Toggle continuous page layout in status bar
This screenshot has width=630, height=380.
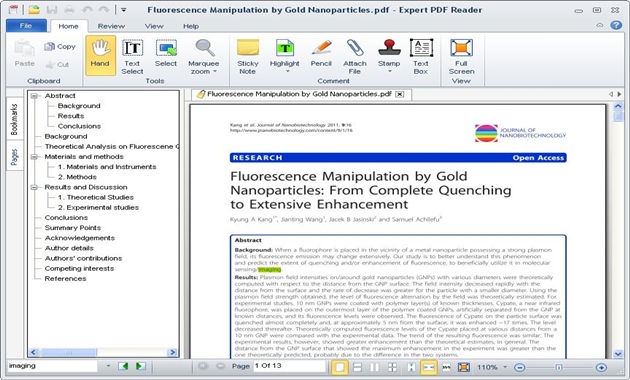357,367
